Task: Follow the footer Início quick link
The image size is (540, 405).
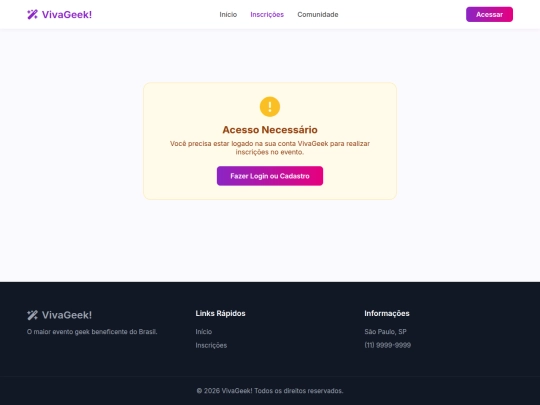Action: (x=204, y=332)
